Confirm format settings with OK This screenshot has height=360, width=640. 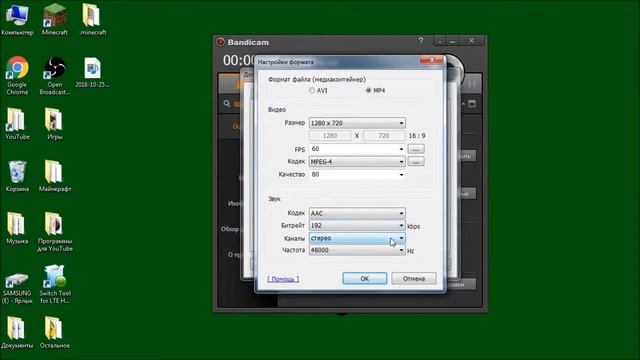(364, 278)
